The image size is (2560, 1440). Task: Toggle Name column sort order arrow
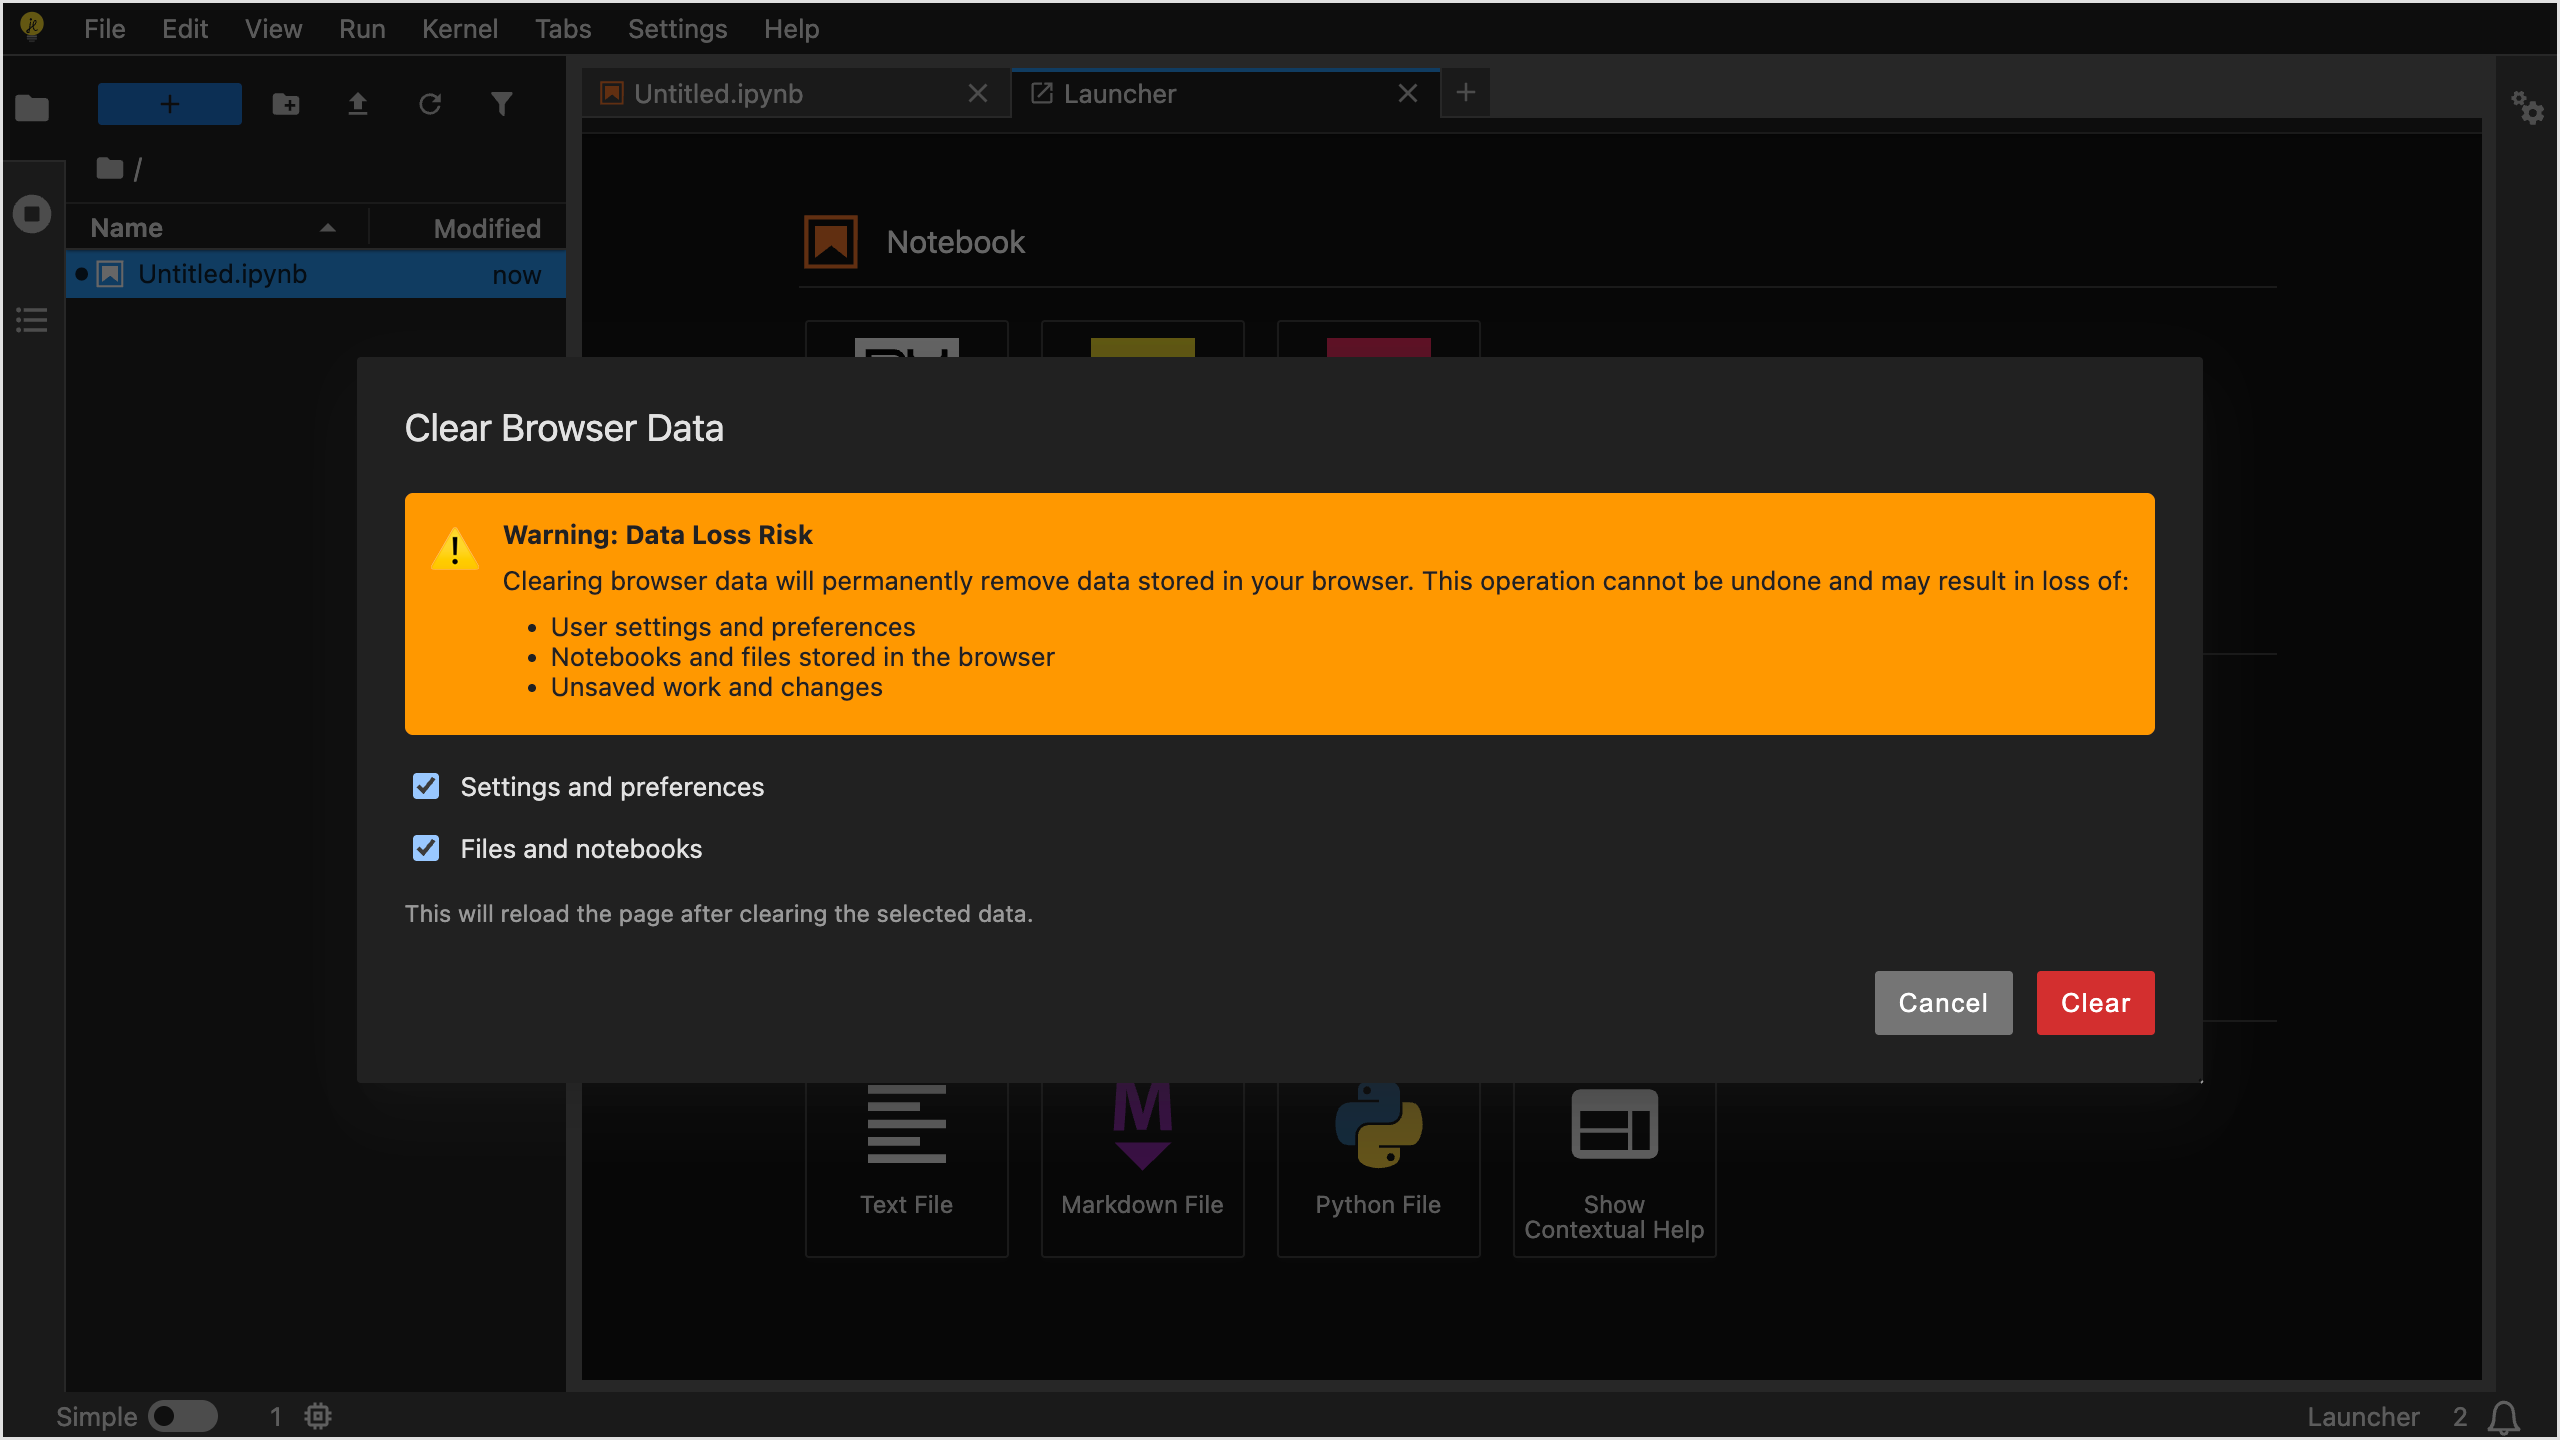tap(328, 228)
